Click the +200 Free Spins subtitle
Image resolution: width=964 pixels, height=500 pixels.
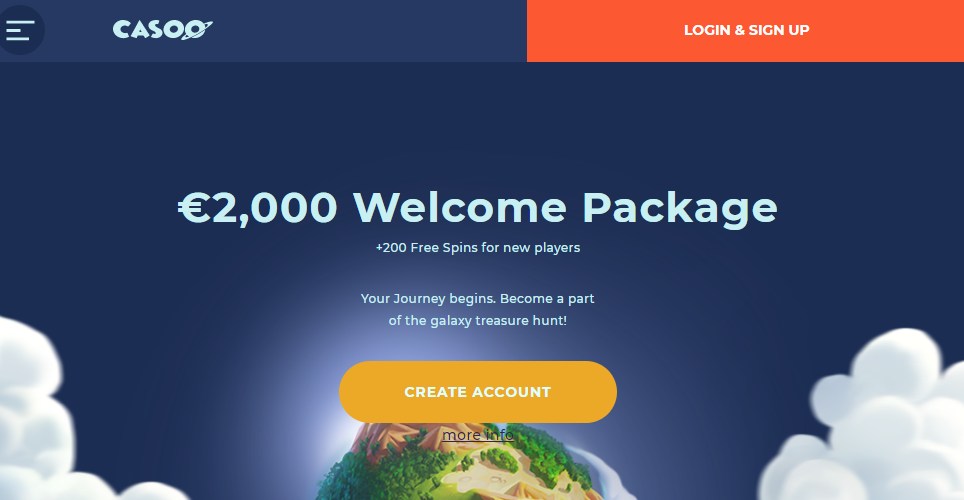point(478,248)
